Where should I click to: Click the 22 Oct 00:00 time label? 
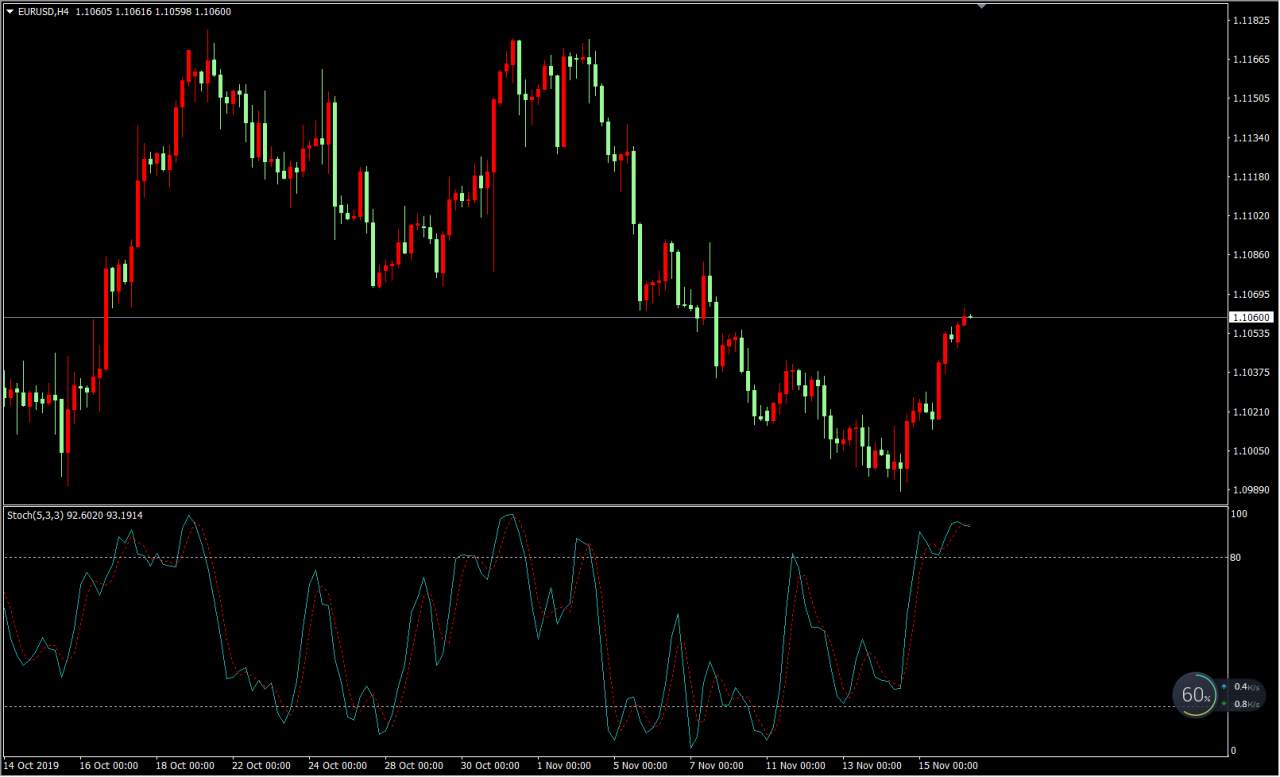262,766
